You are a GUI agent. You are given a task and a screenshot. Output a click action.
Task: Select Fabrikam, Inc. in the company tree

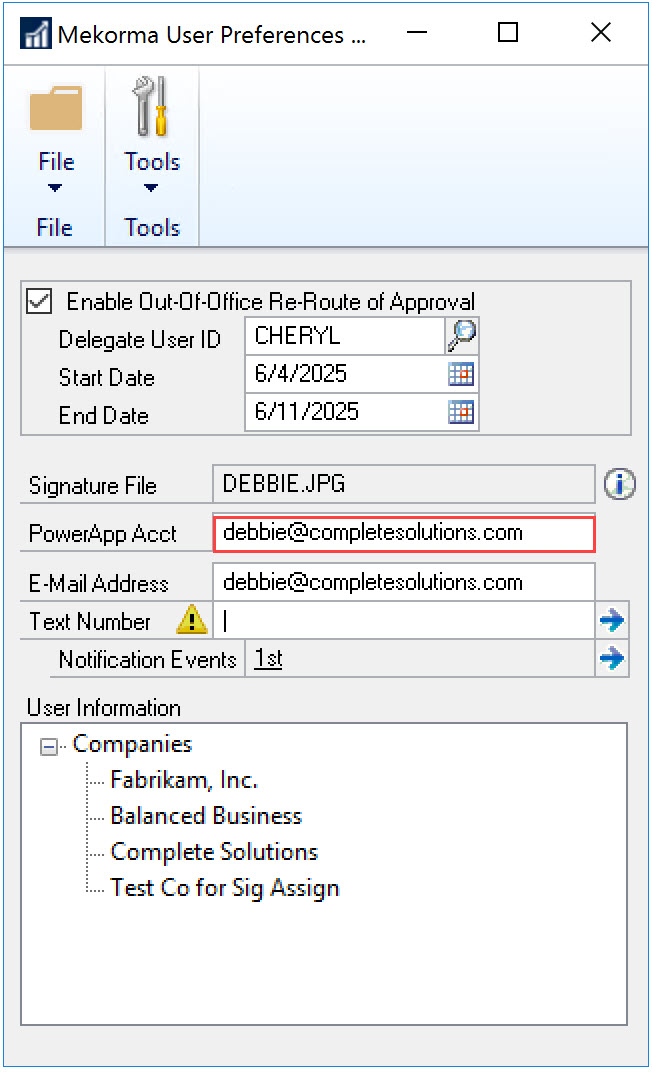coord(184,780)
